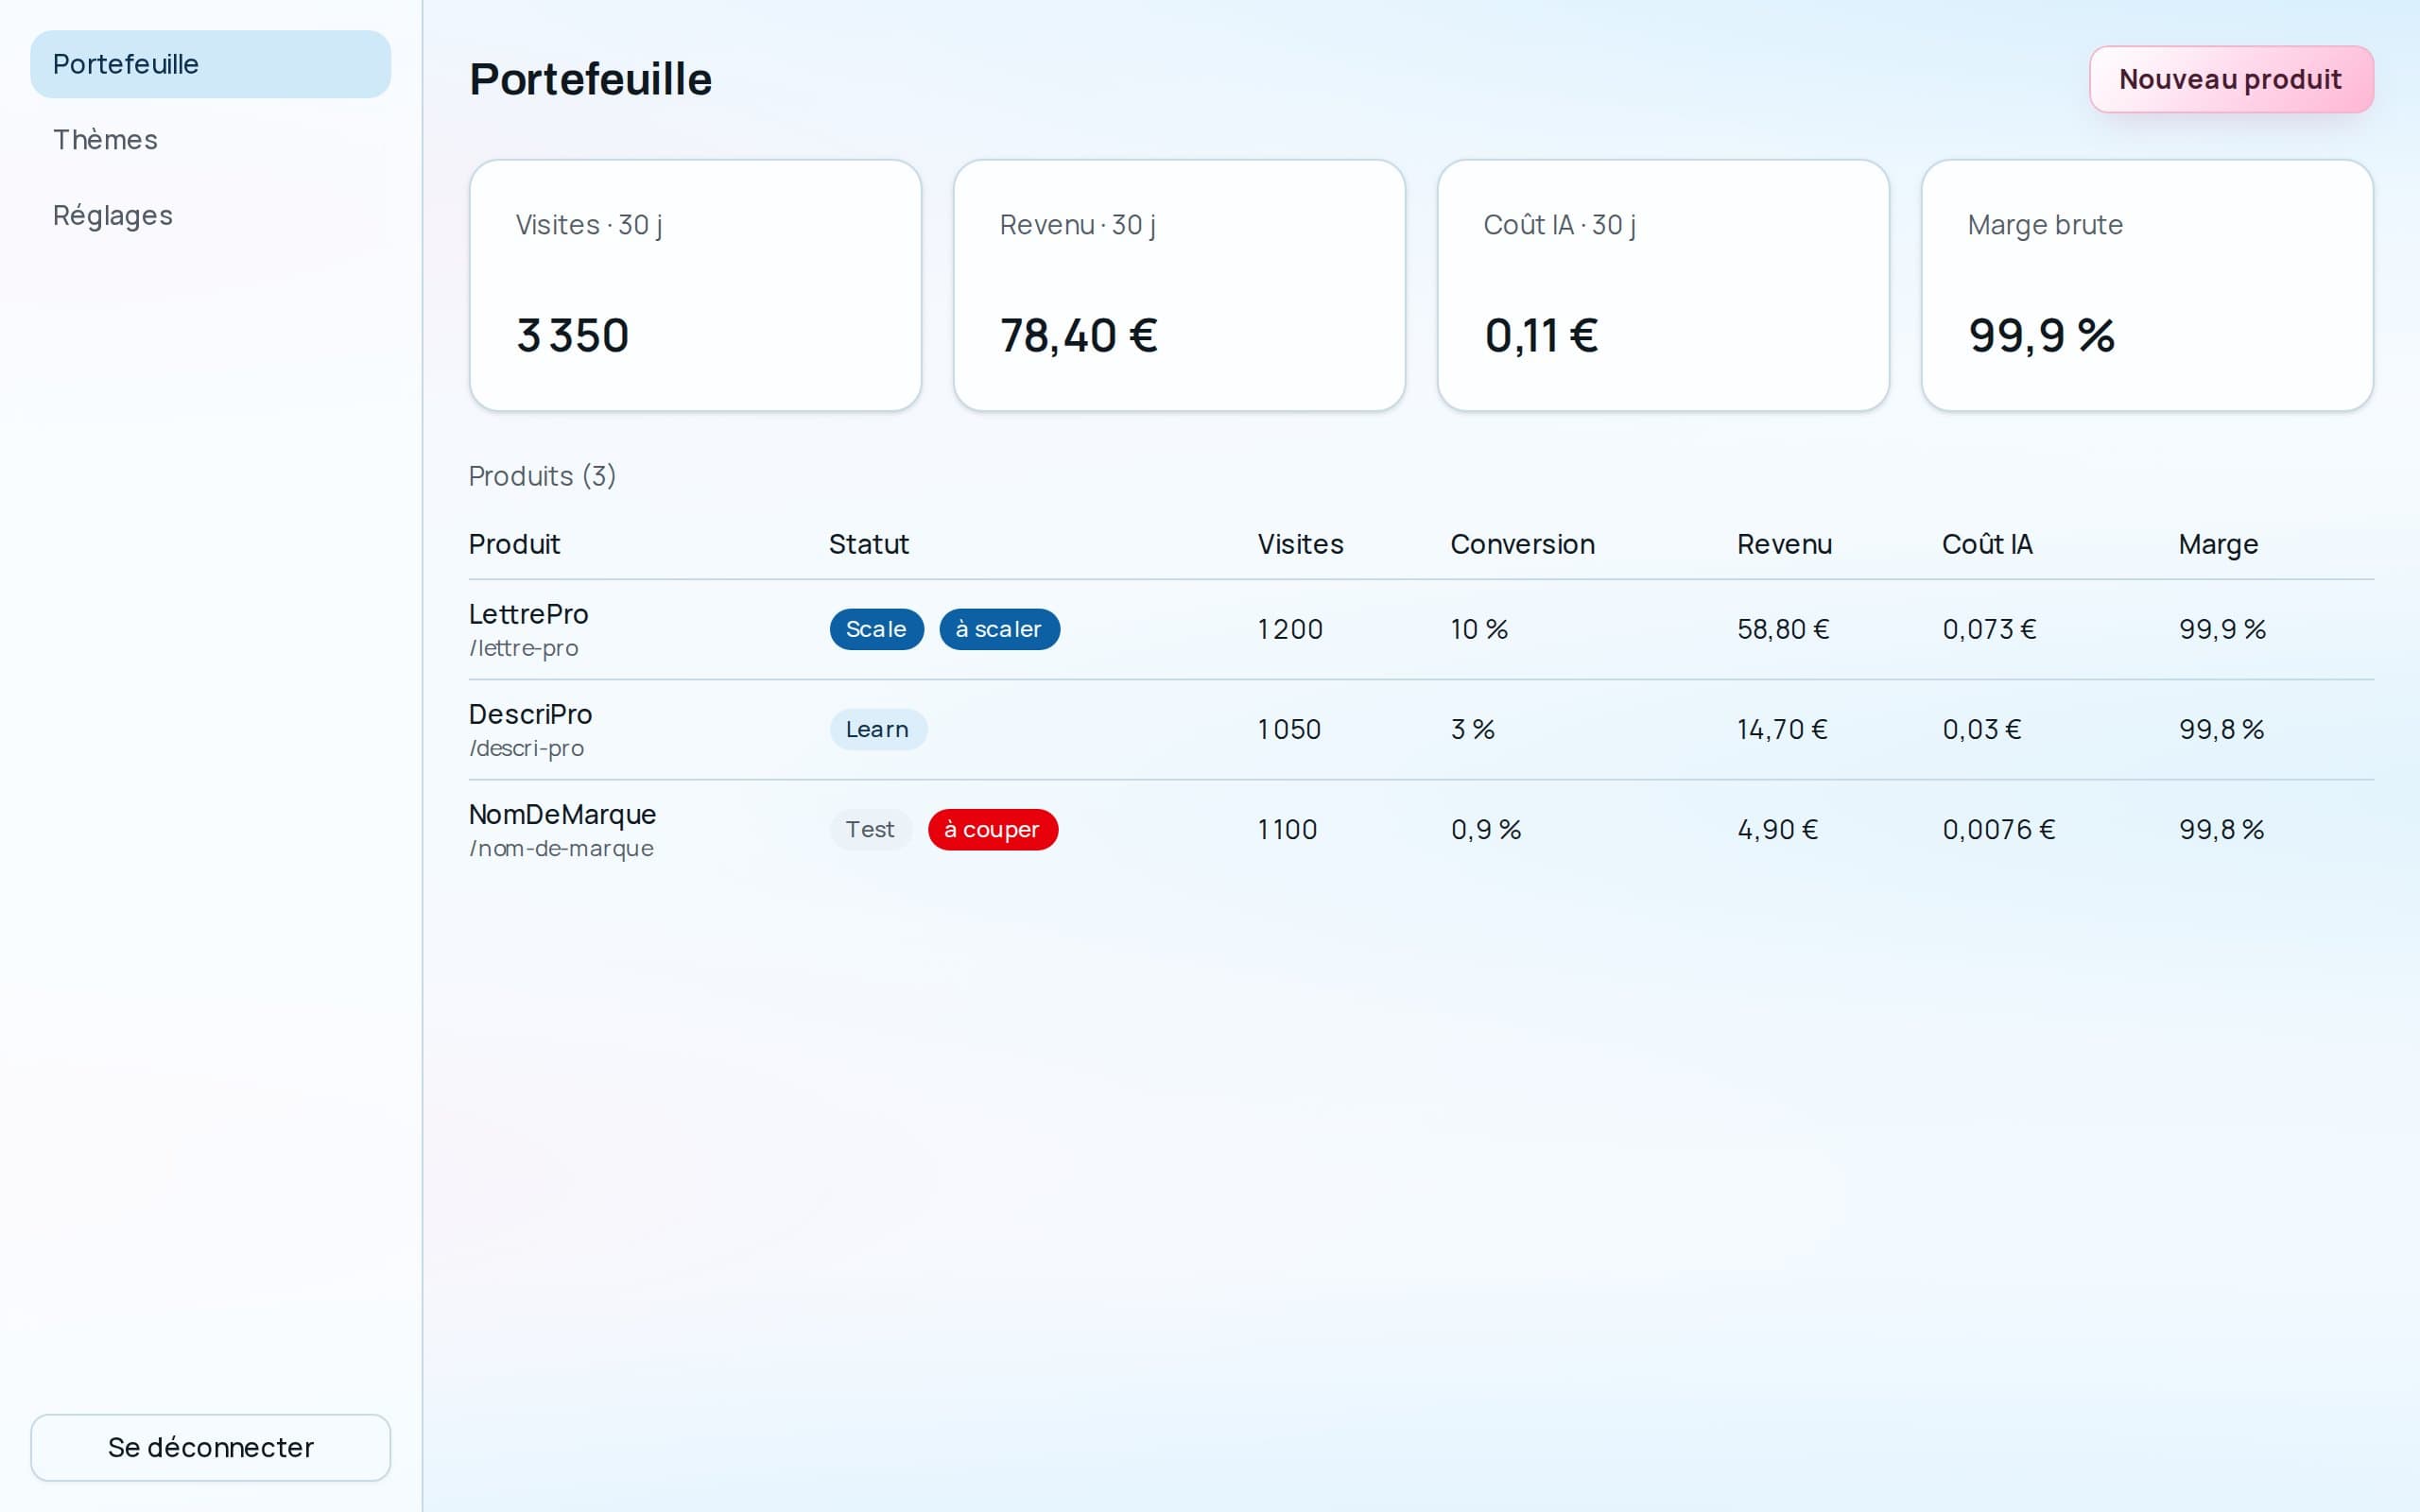
Task: Open the LettrePro product row
Action: 1421,630
